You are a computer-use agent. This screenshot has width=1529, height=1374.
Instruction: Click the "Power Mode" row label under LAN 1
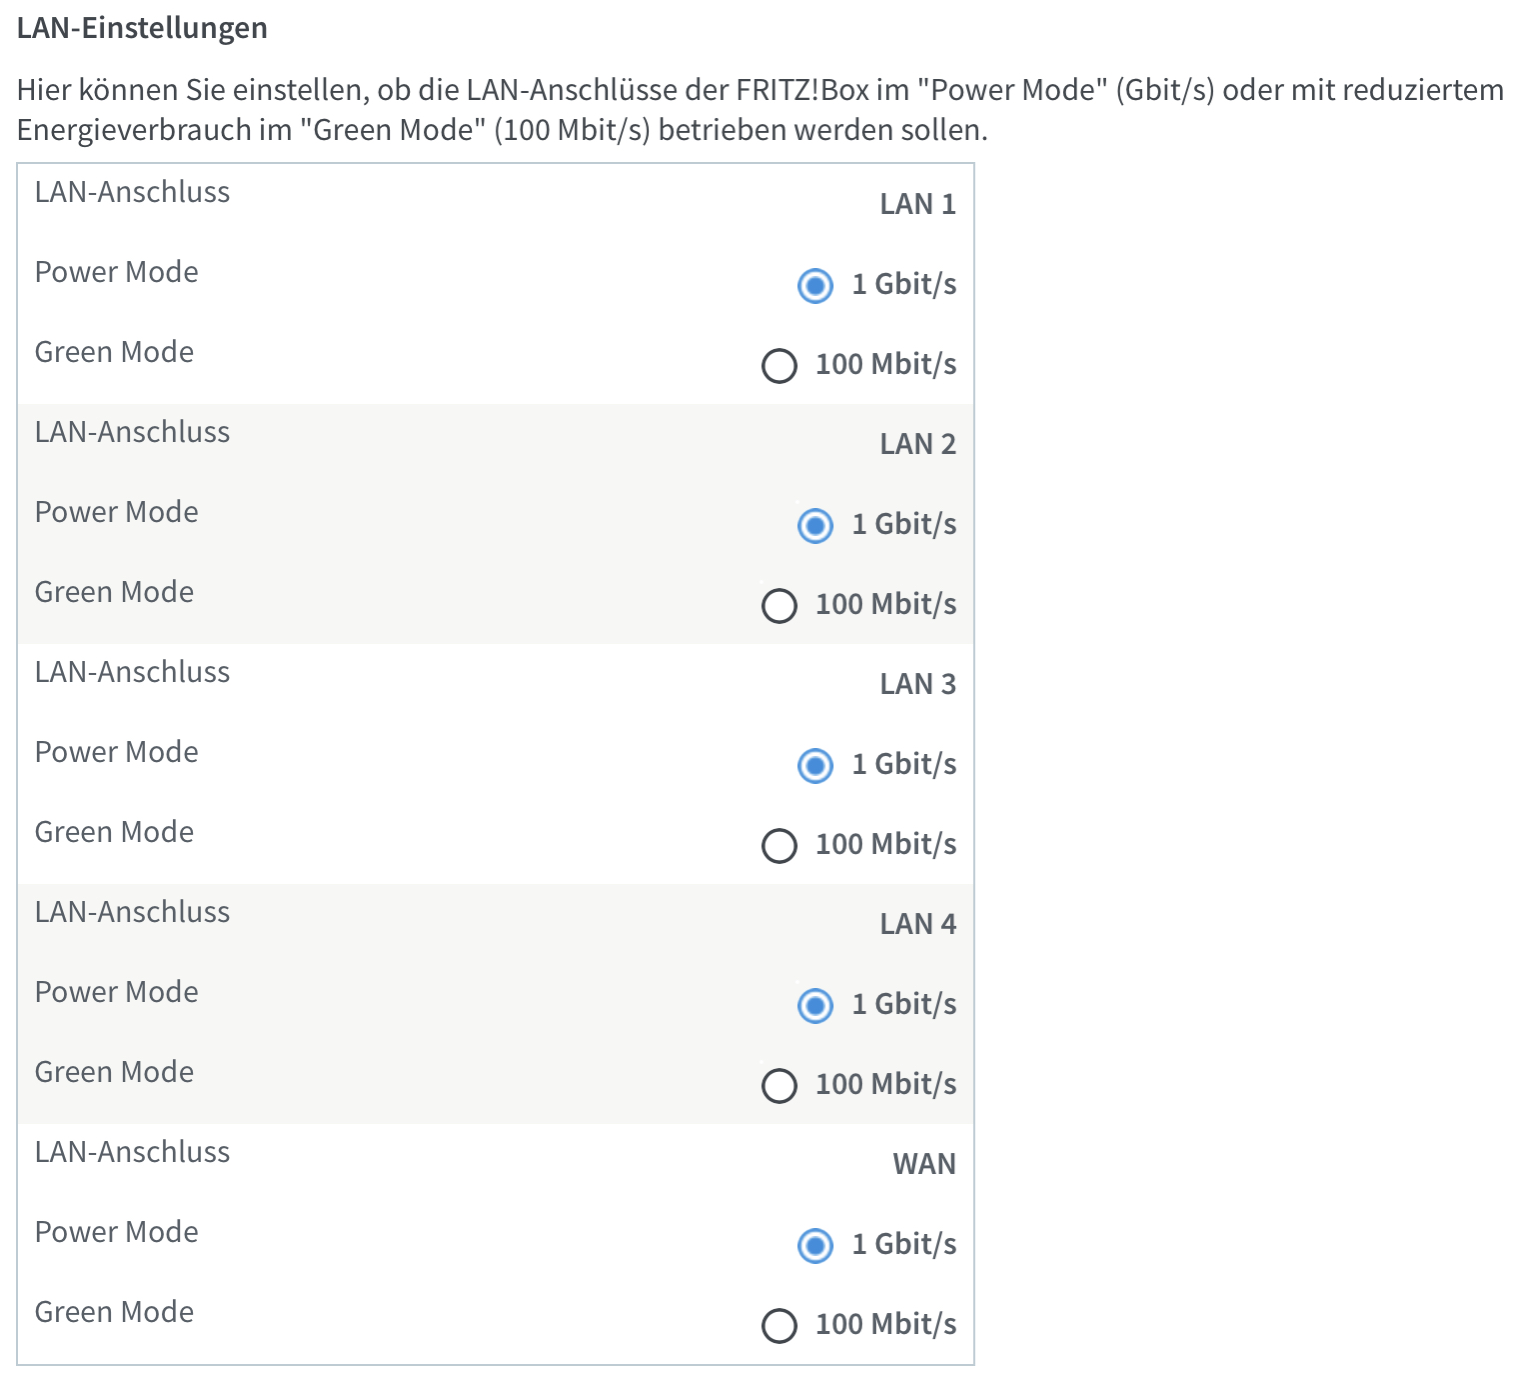click(116, 272)
